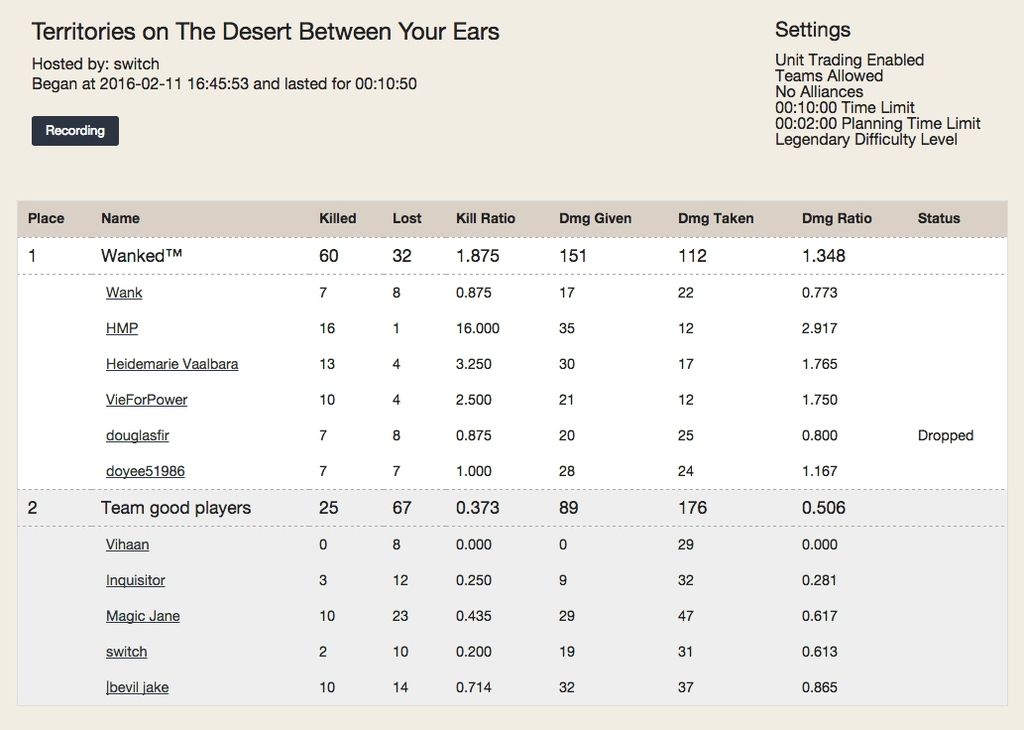1024x730 pixels.
Task: Click Heidemarie Vaalbara's kill ratio 3.250
Action: click(x=473, y=364)
